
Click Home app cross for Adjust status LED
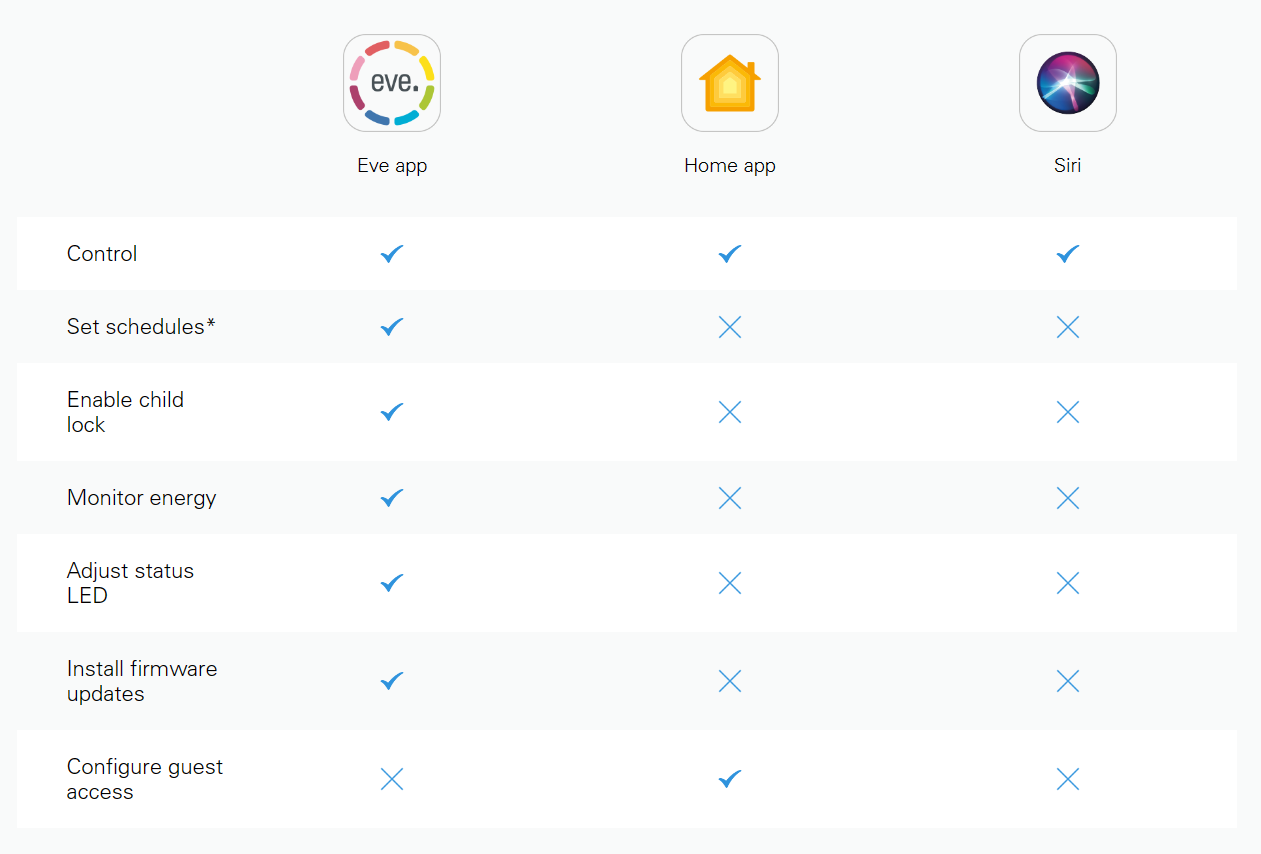(x=730, y=583)
